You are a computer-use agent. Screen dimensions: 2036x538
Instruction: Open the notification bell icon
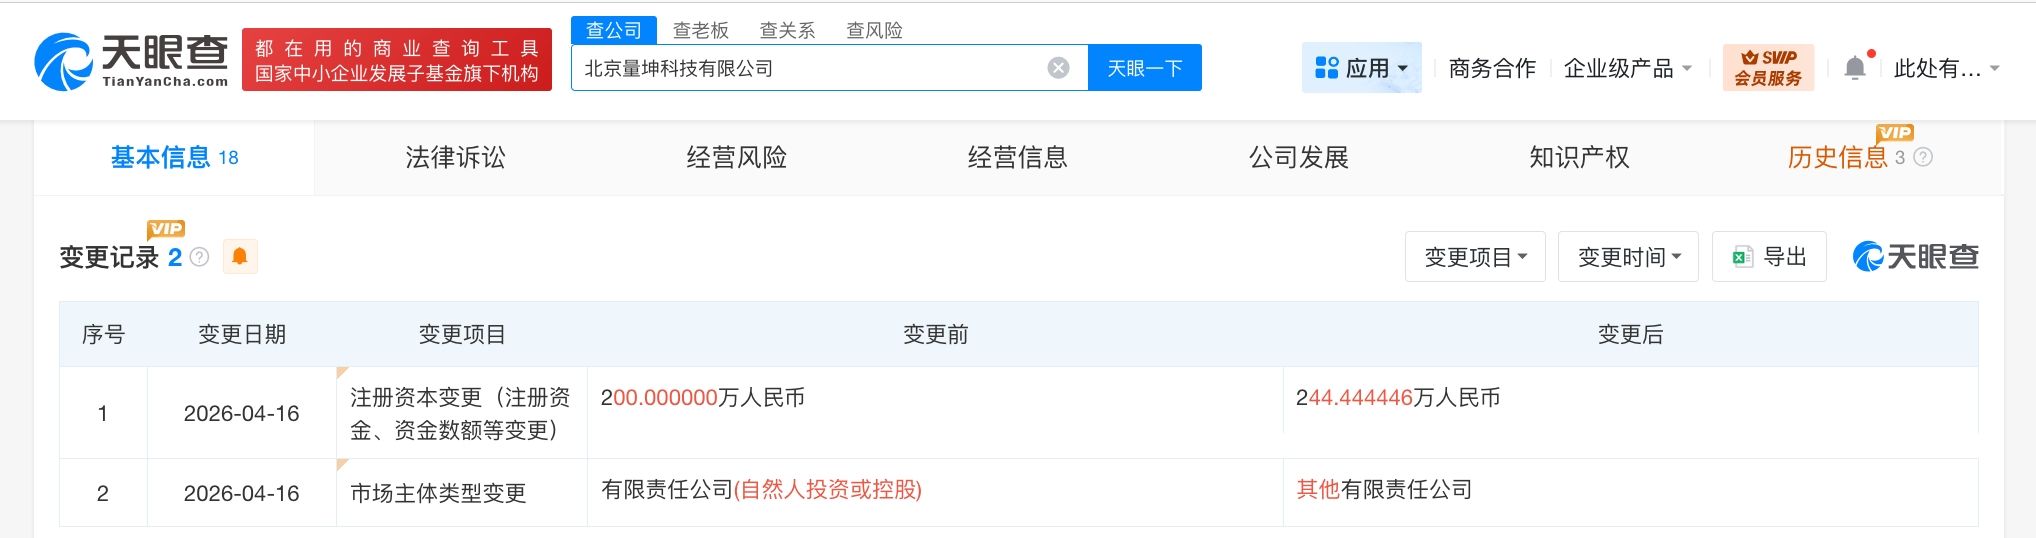1854,68
